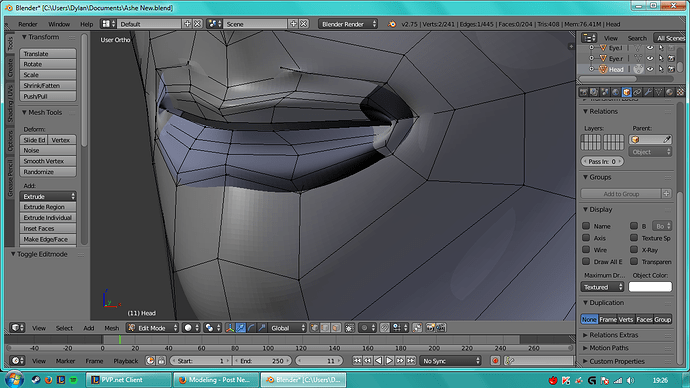Click the Extrude Region button
This screenshot has width=690, height=388.
tap(48, 207)
